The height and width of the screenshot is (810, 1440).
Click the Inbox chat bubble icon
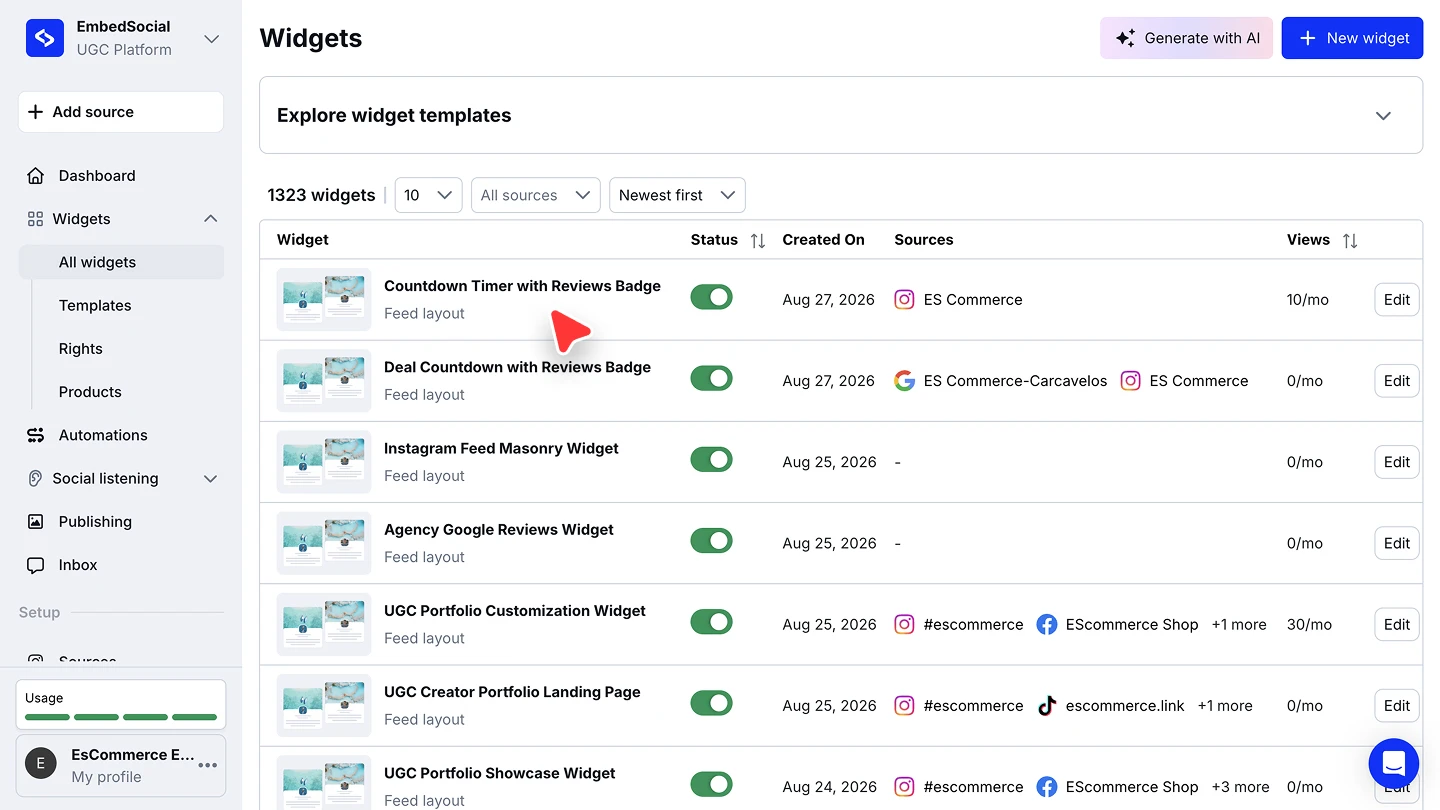tap(36, 565)
